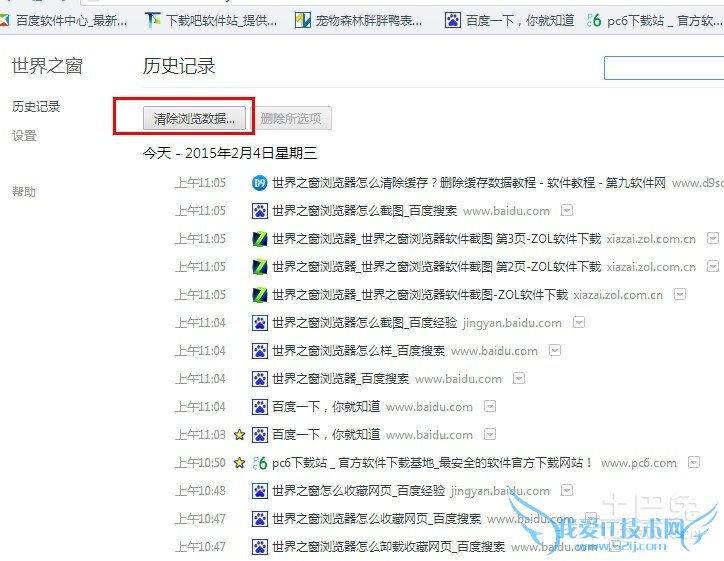Click the date header 今天 - 2015年2月4日星期三
724x561 pixels.
point(230,153)
